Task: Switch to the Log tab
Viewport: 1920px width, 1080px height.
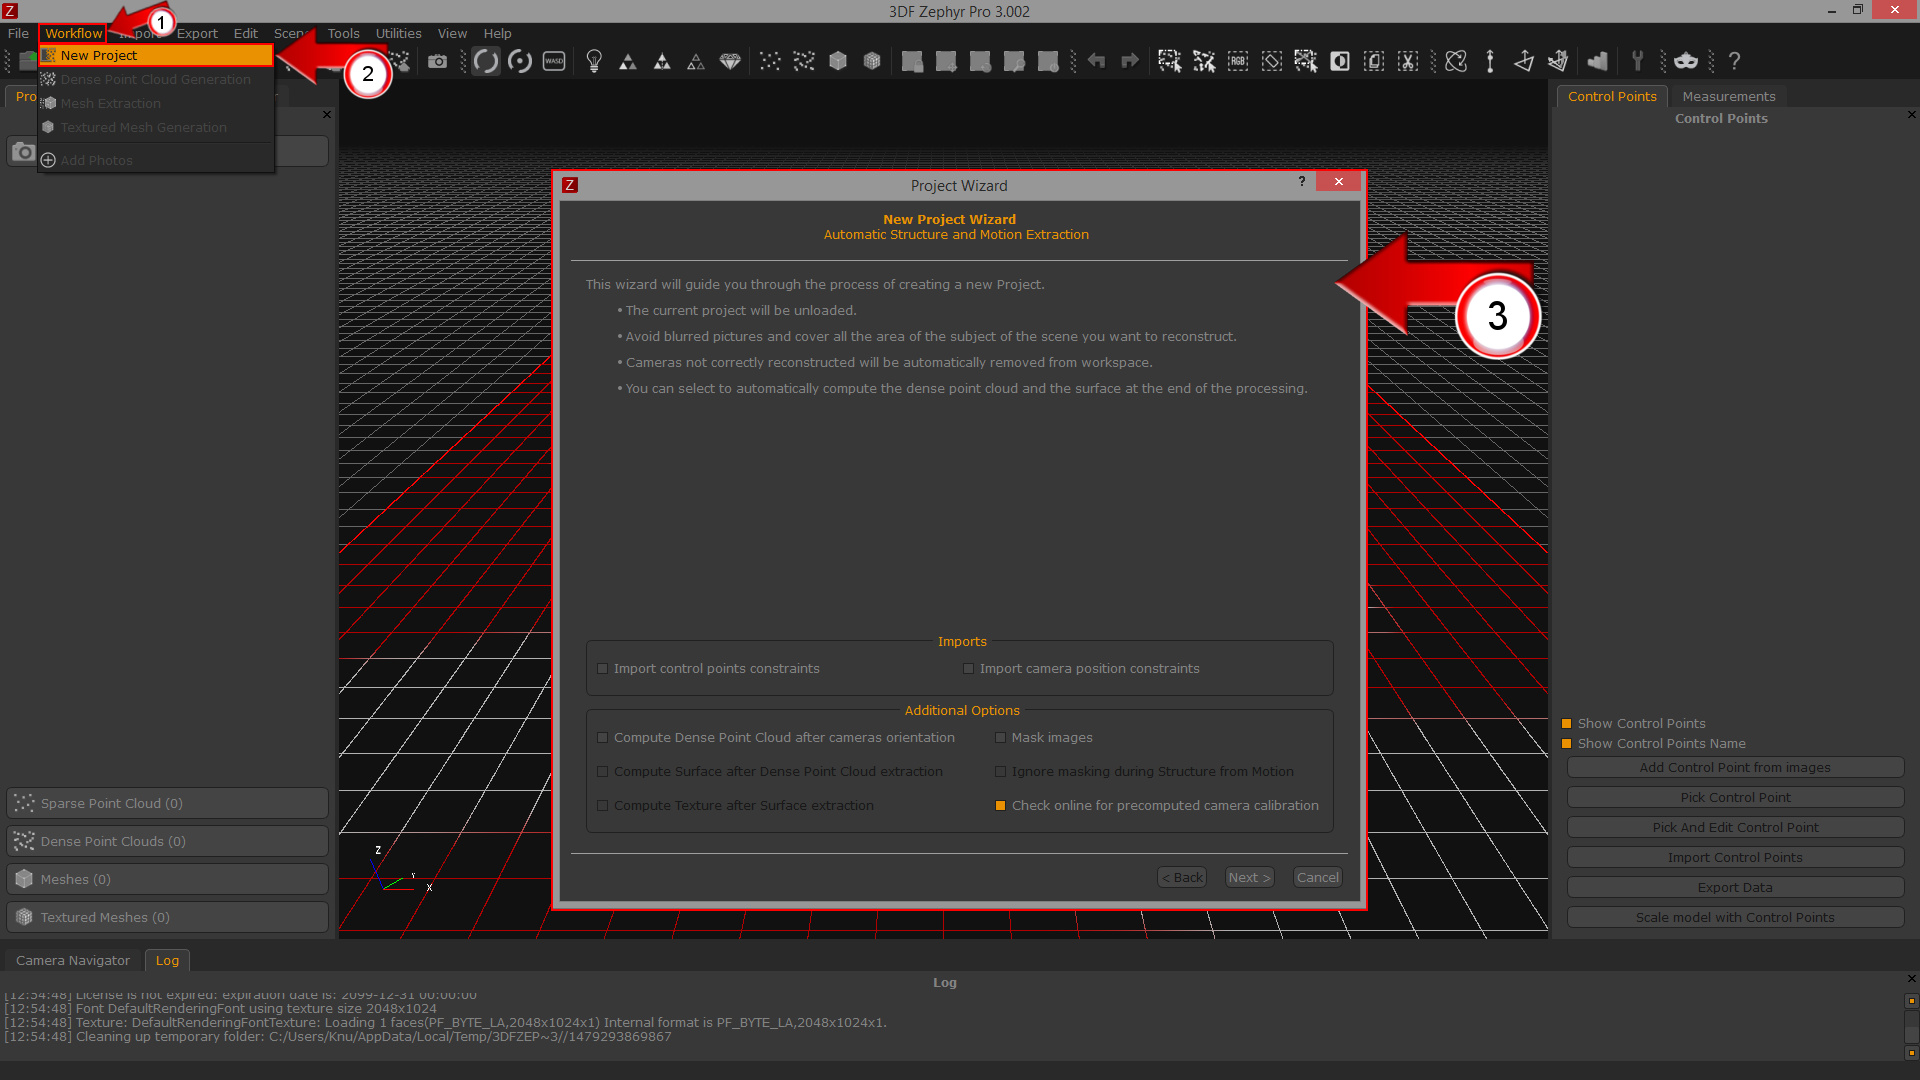Action: coord(167,960)
